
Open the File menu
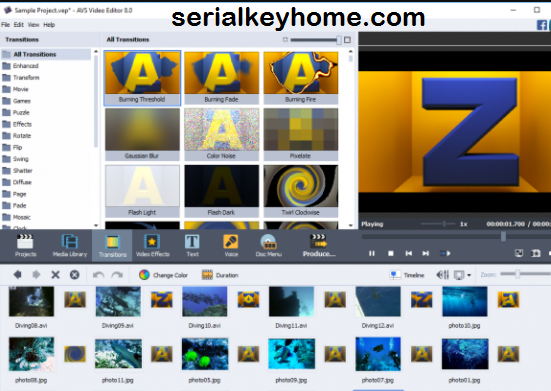pos(5,25)
